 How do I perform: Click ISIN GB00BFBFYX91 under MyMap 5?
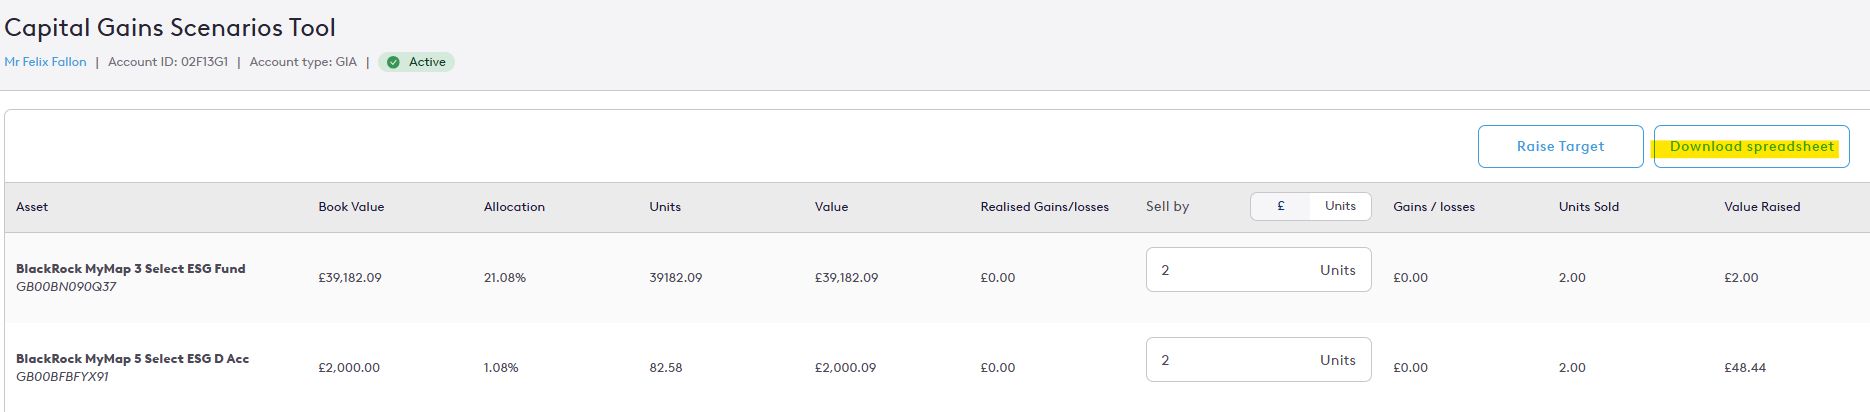[62, 377]
